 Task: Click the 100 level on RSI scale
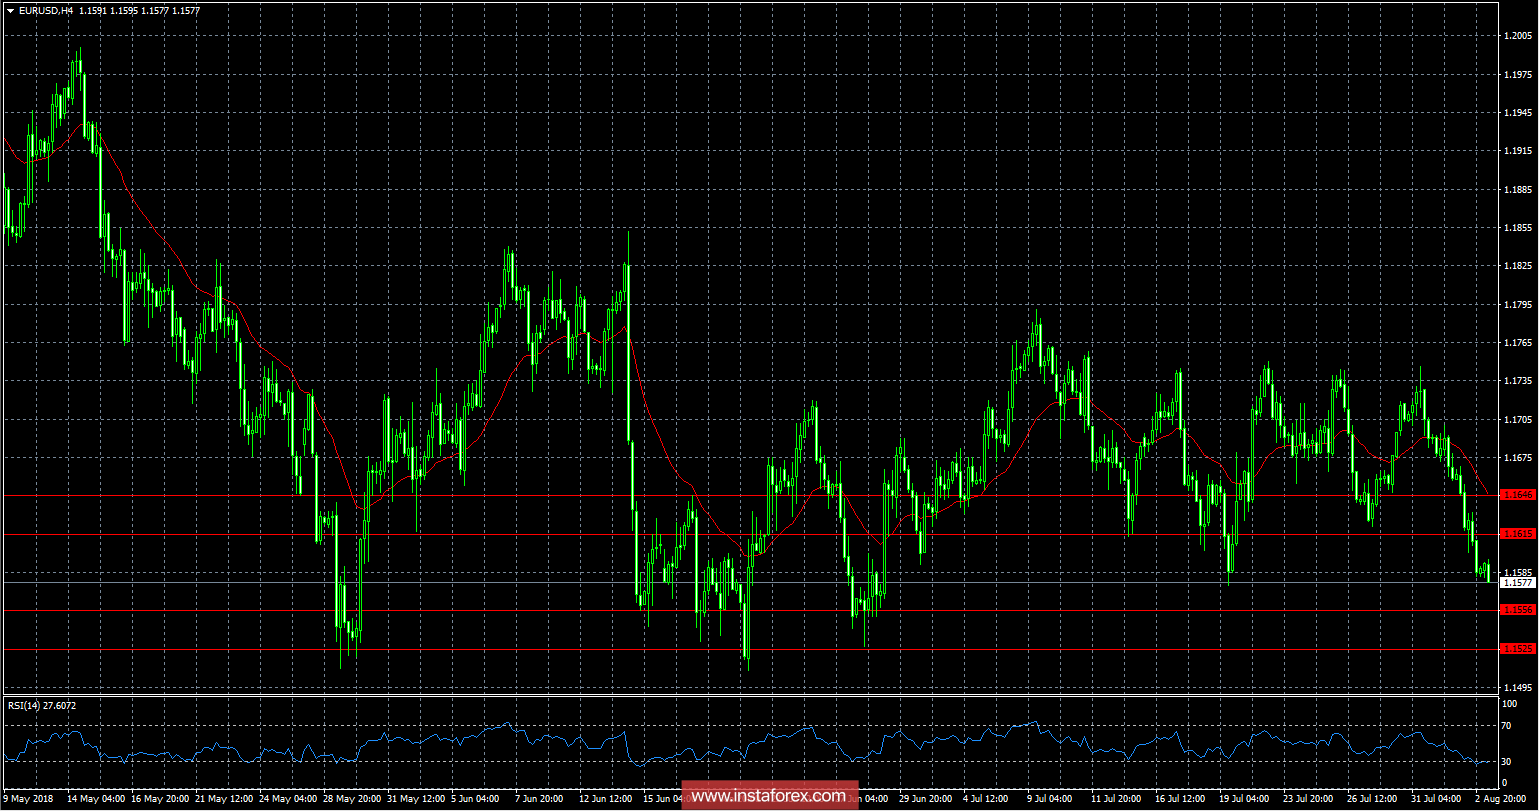tap(1510, 704)
